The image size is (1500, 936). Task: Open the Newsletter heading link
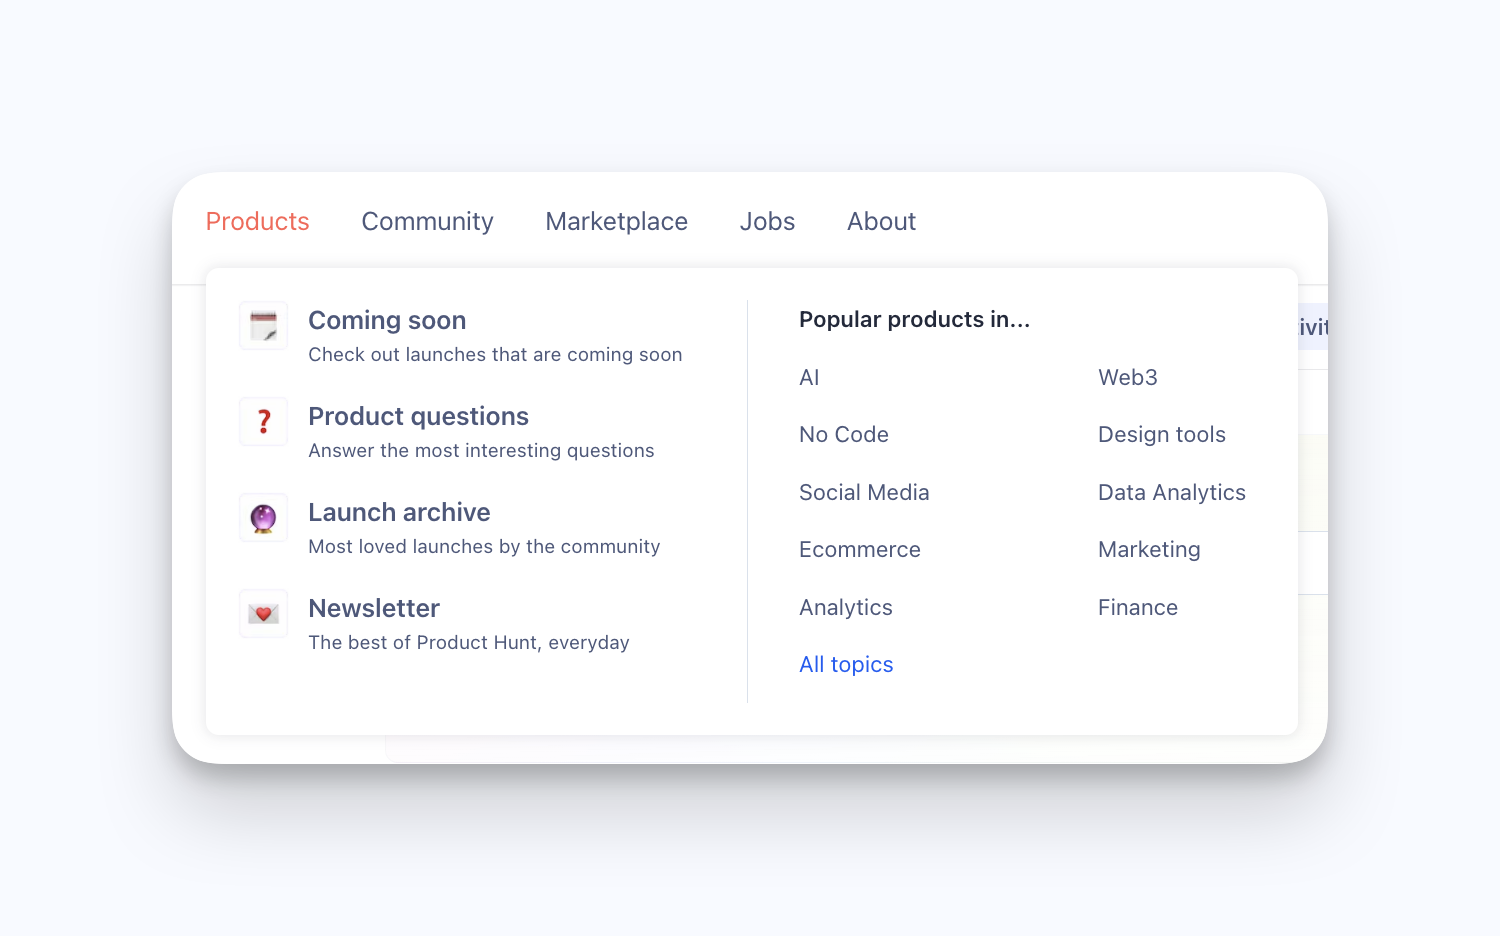coord(374,608)
